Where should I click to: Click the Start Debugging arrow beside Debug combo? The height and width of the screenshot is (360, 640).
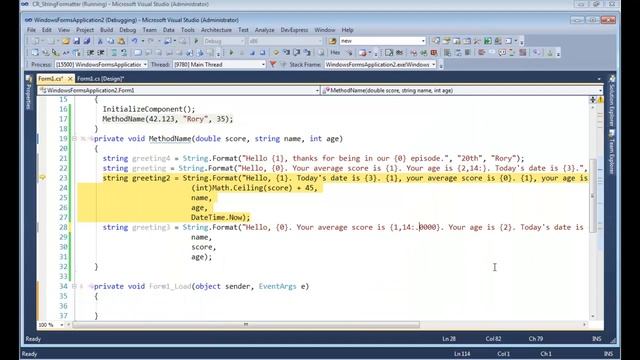click(x=196, y=41)
